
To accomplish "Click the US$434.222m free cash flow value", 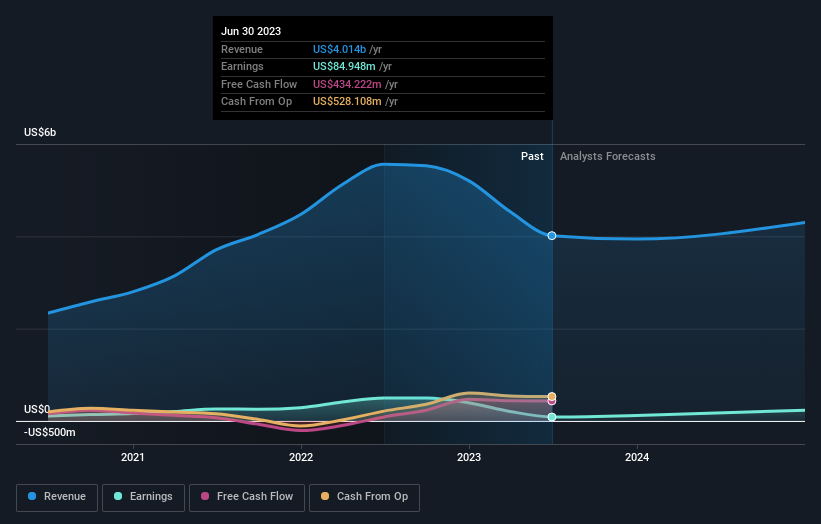I will [x=347, y=84].
